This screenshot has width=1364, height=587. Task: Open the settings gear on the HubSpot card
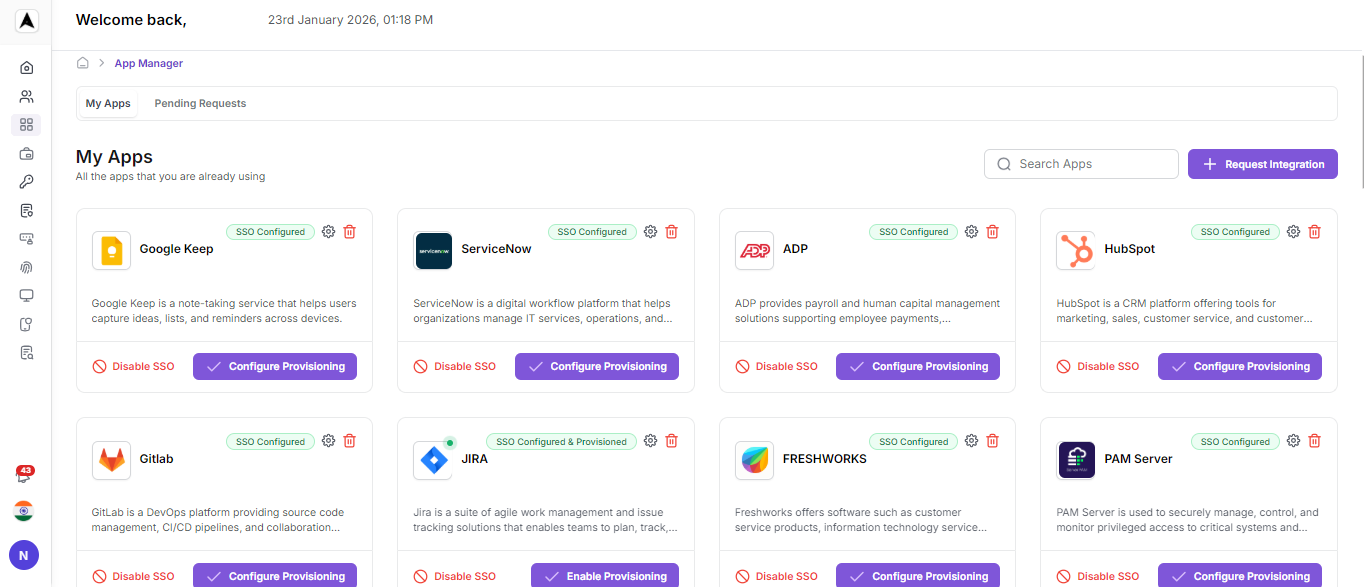1293,232
